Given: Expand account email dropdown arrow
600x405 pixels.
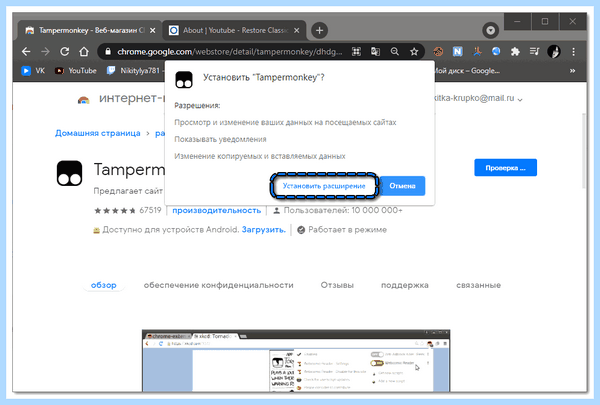Looking at the screenshot, I should click(520, 99).
